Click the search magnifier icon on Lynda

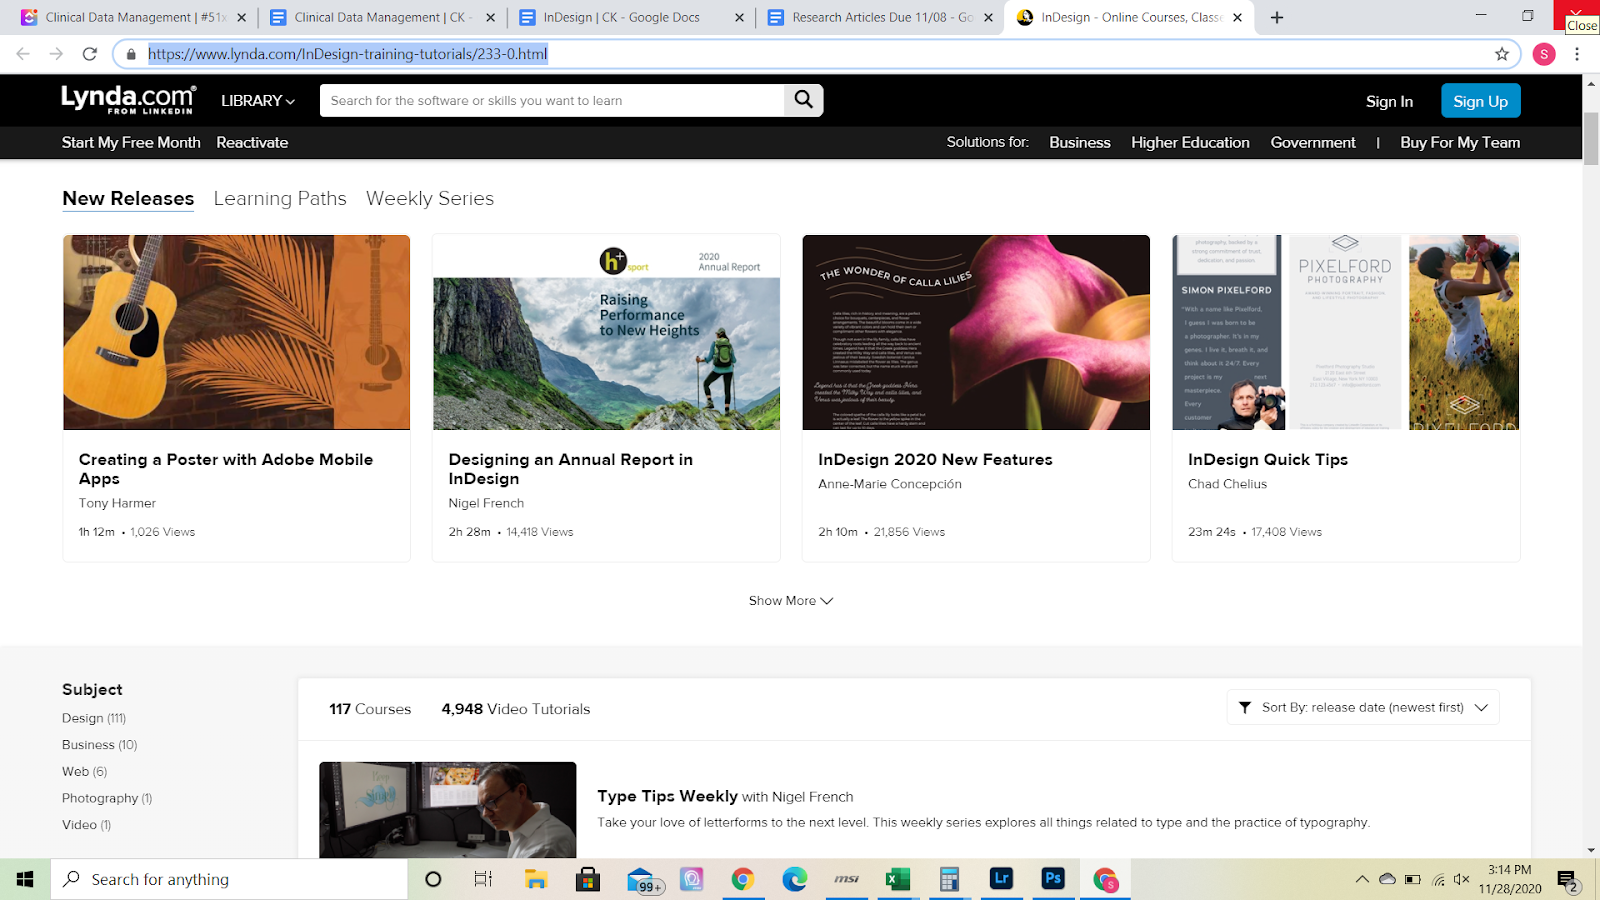tap(804, 100)
